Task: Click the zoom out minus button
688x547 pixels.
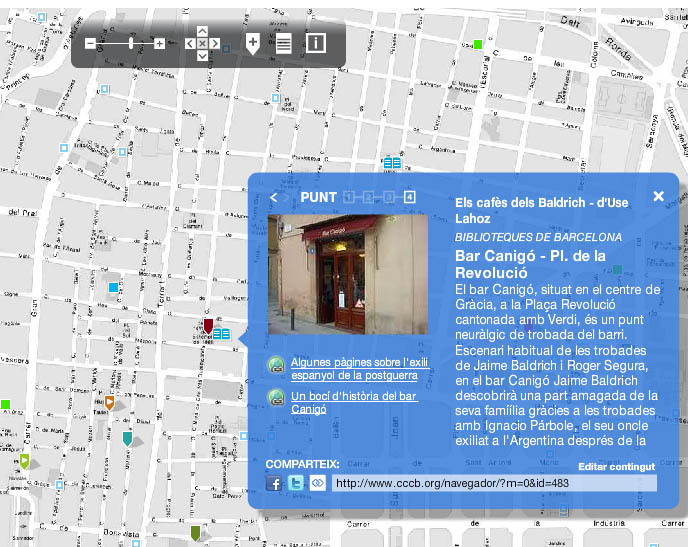Action: (90, 43)
